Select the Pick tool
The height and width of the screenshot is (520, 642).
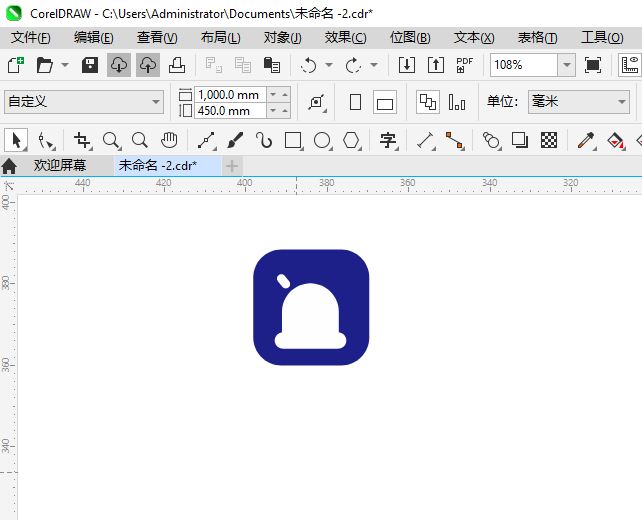pos(16,140)
